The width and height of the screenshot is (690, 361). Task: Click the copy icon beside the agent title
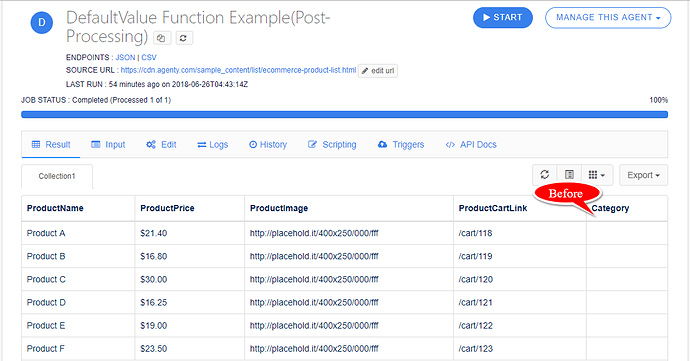click(x=161, y=38)
